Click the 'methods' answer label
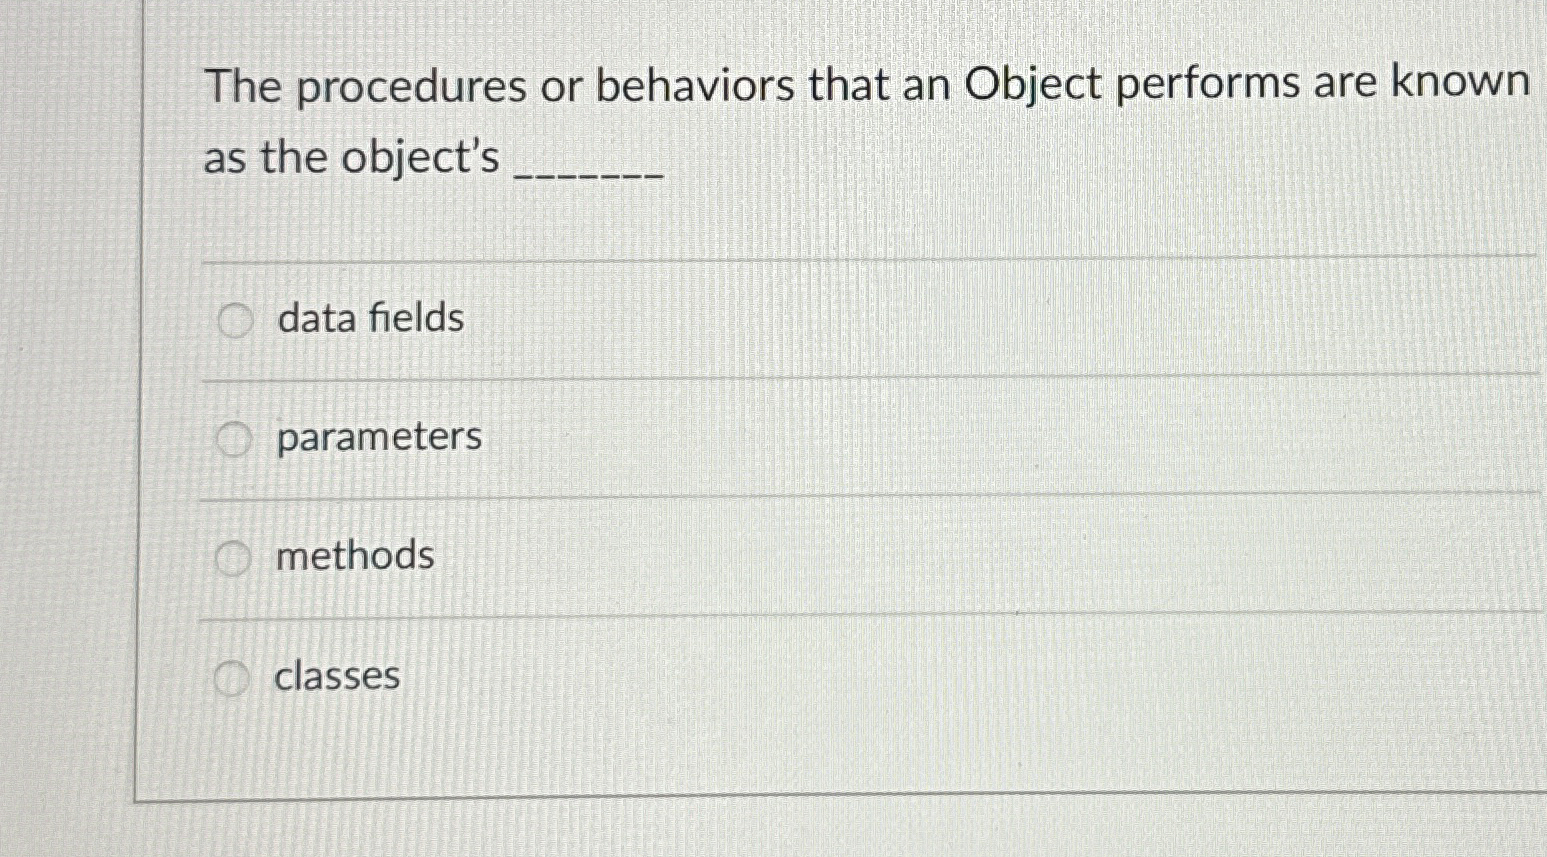Image resolution: width=1547 pixels, height=857 pixels. tap(353, 557)
